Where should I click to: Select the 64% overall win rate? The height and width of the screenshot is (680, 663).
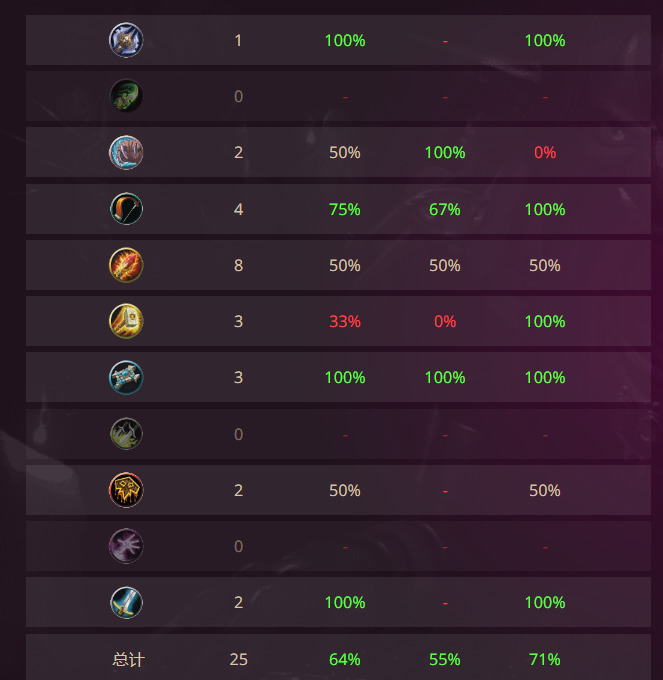[345, 659]
